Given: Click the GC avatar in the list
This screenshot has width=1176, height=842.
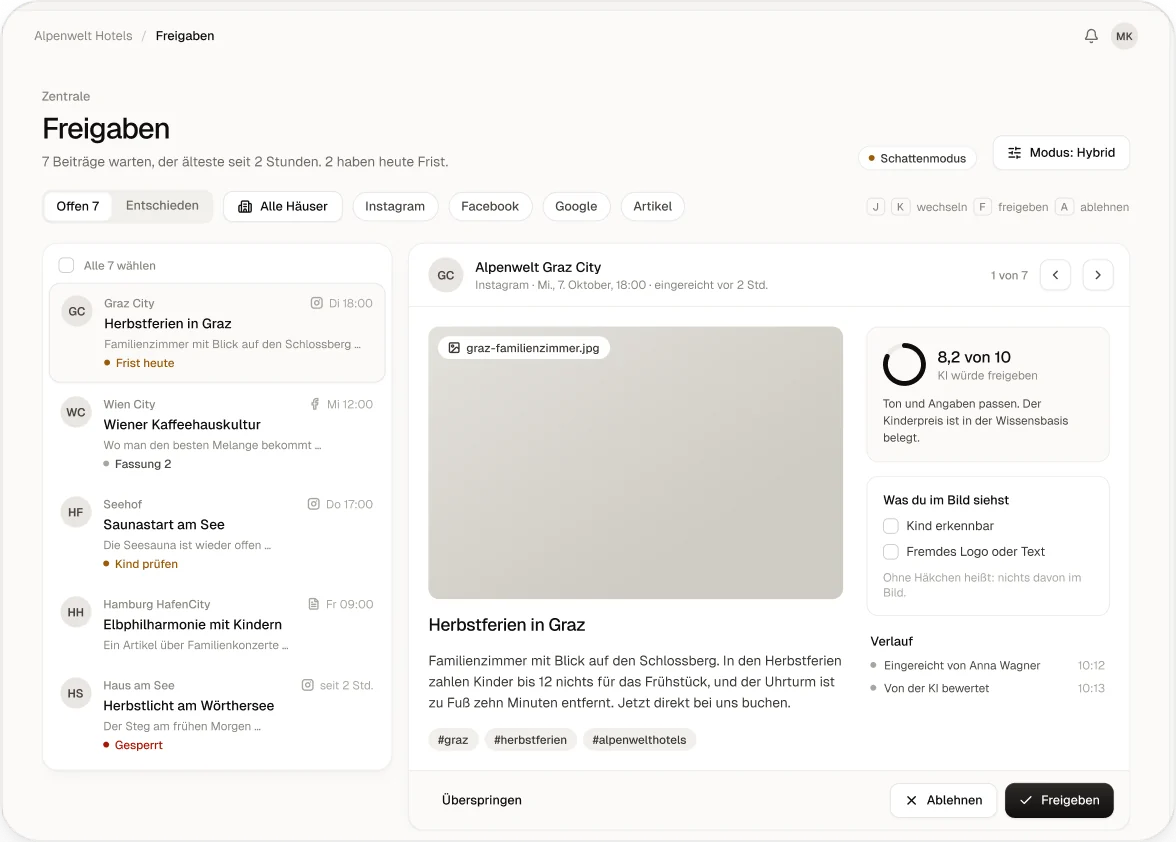Looking at the screenshot, I should pos(76,311).
